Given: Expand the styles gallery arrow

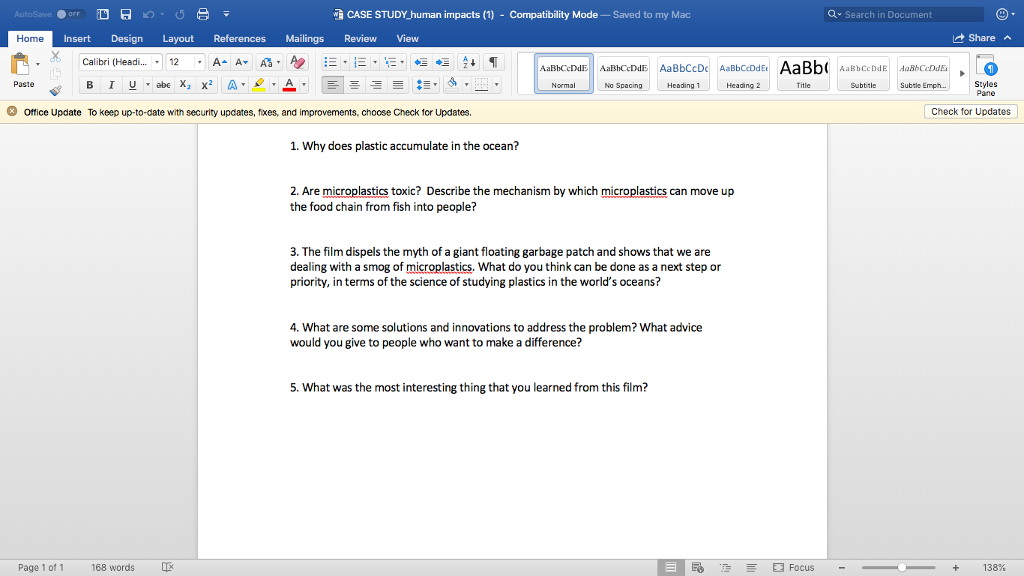Looking at the screenshot, I should coord(962,73).
